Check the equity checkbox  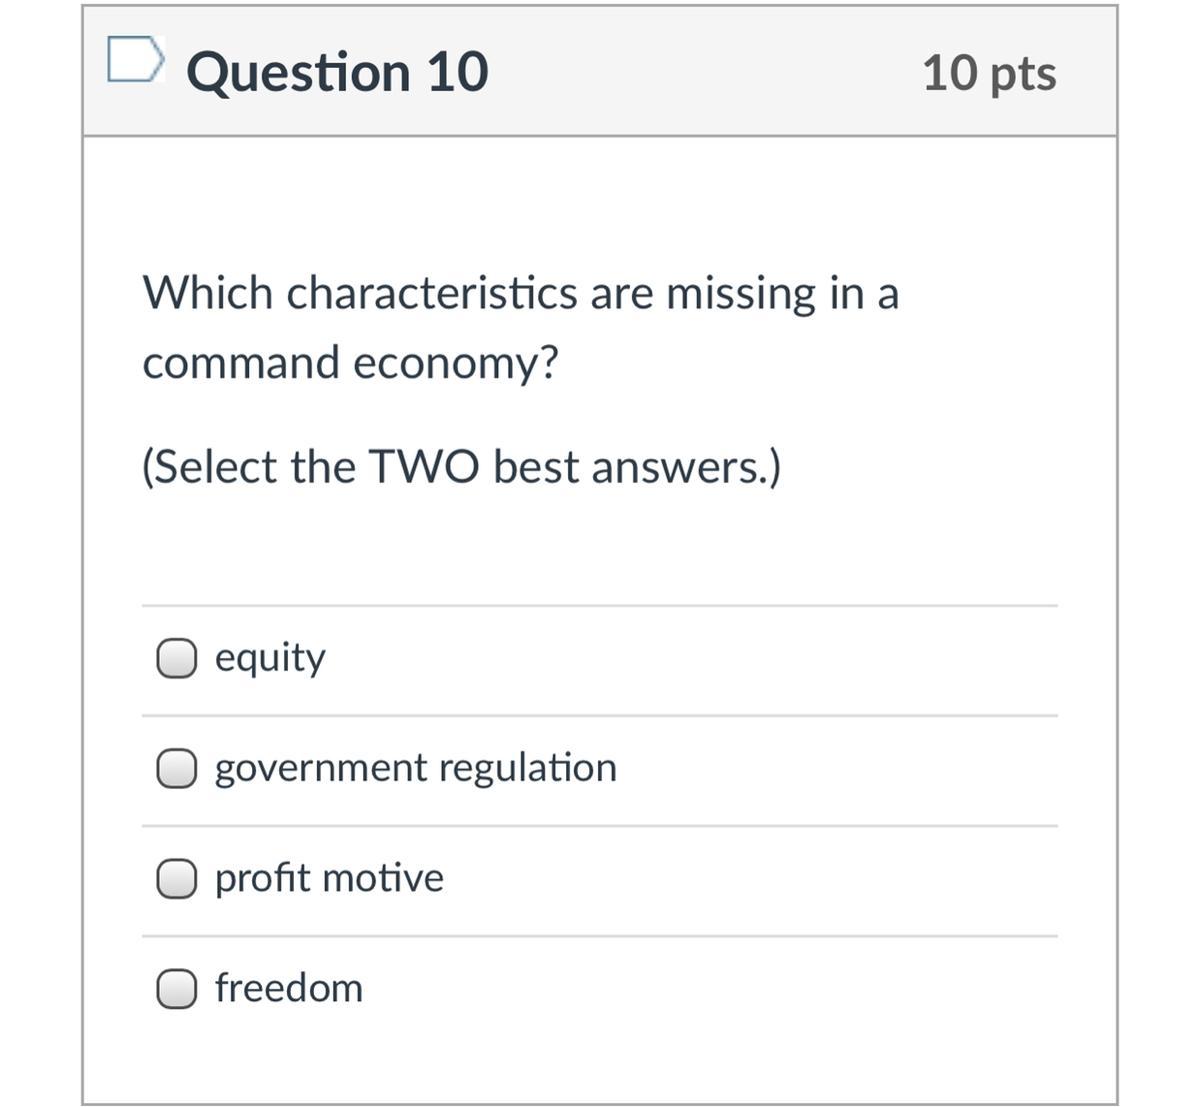click(x=176, y=658)
